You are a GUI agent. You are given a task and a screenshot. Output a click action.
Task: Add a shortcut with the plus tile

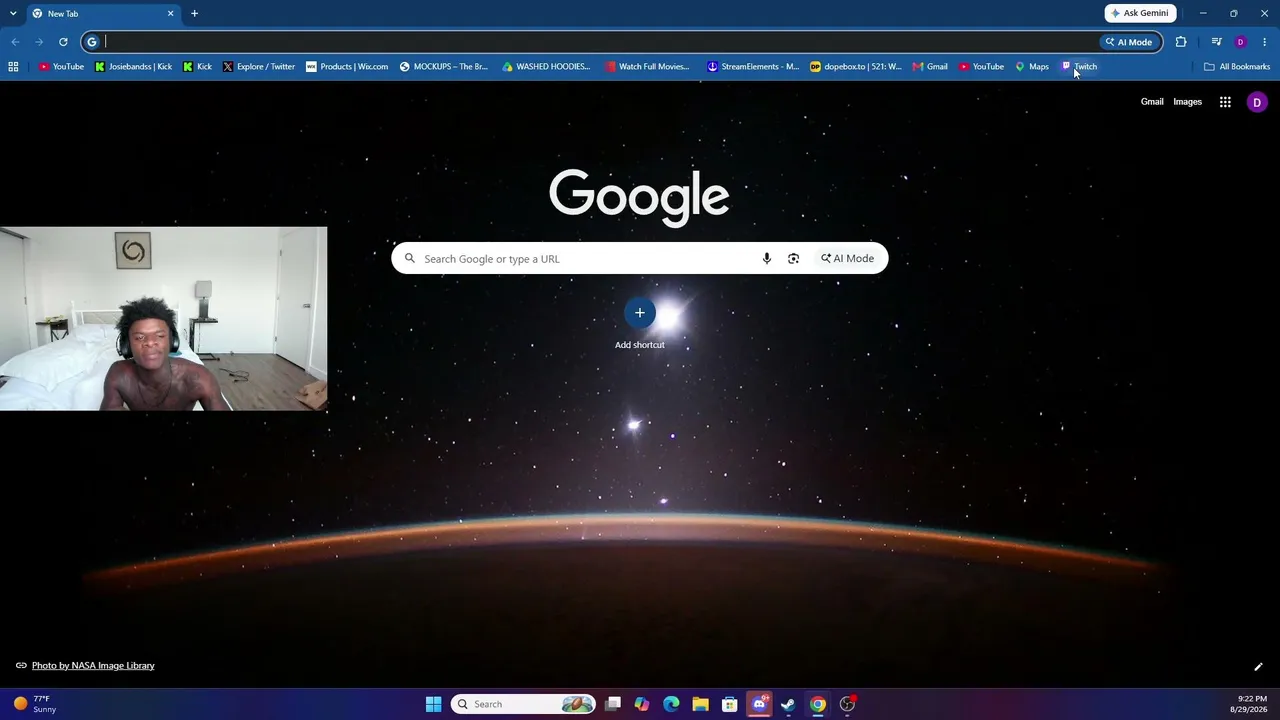pyautogui.click(x=640, y=313)
